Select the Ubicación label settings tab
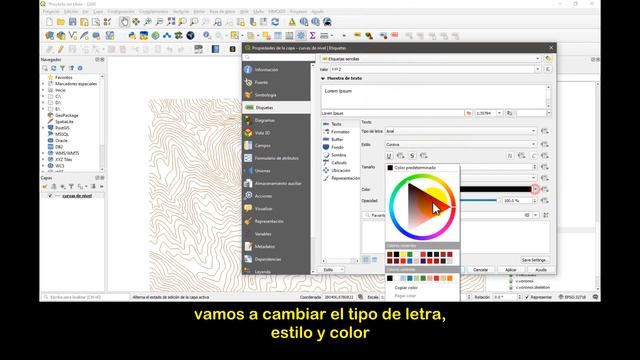The width and height of the screenshot is (640, 360). click(340, 171)
